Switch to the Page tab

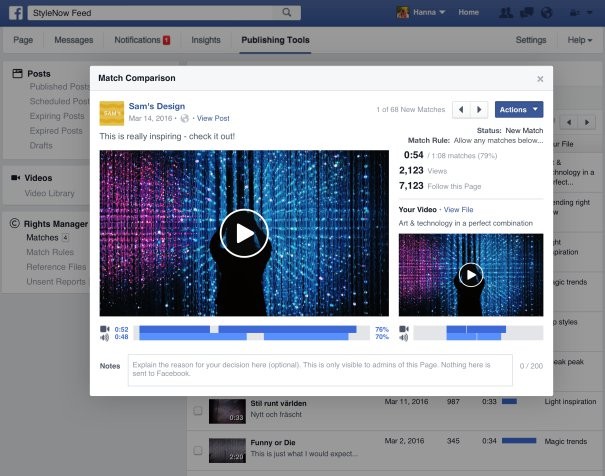[x=23, y=40]
